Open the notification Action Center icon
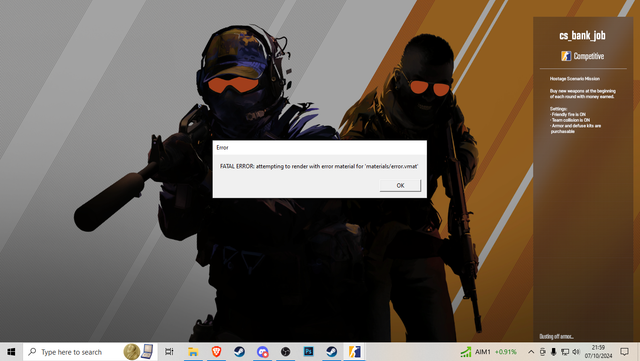The image size is (640, 361). coord(624,352)
